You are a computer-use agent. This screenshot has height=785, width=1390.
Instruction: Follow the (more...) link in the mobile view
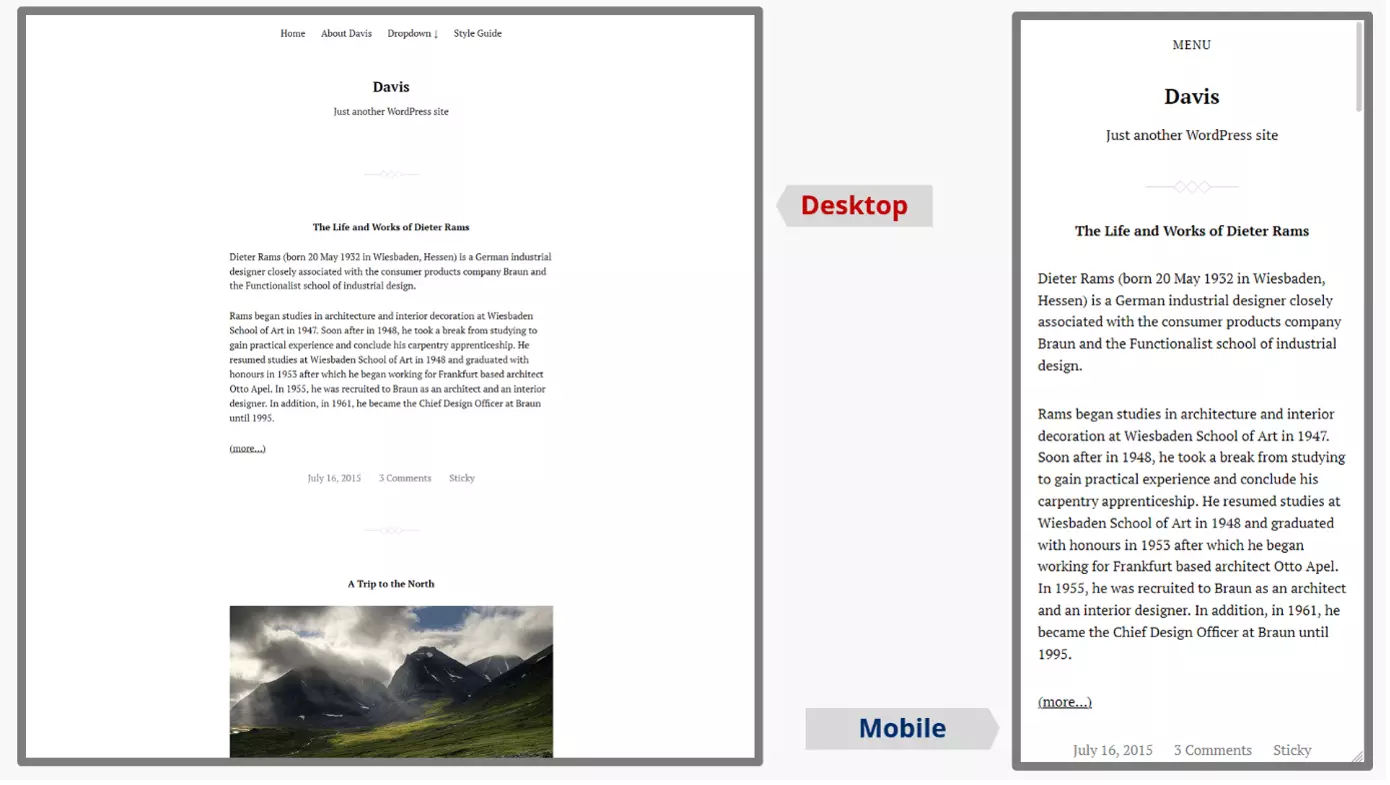[x=1065, y=702]
